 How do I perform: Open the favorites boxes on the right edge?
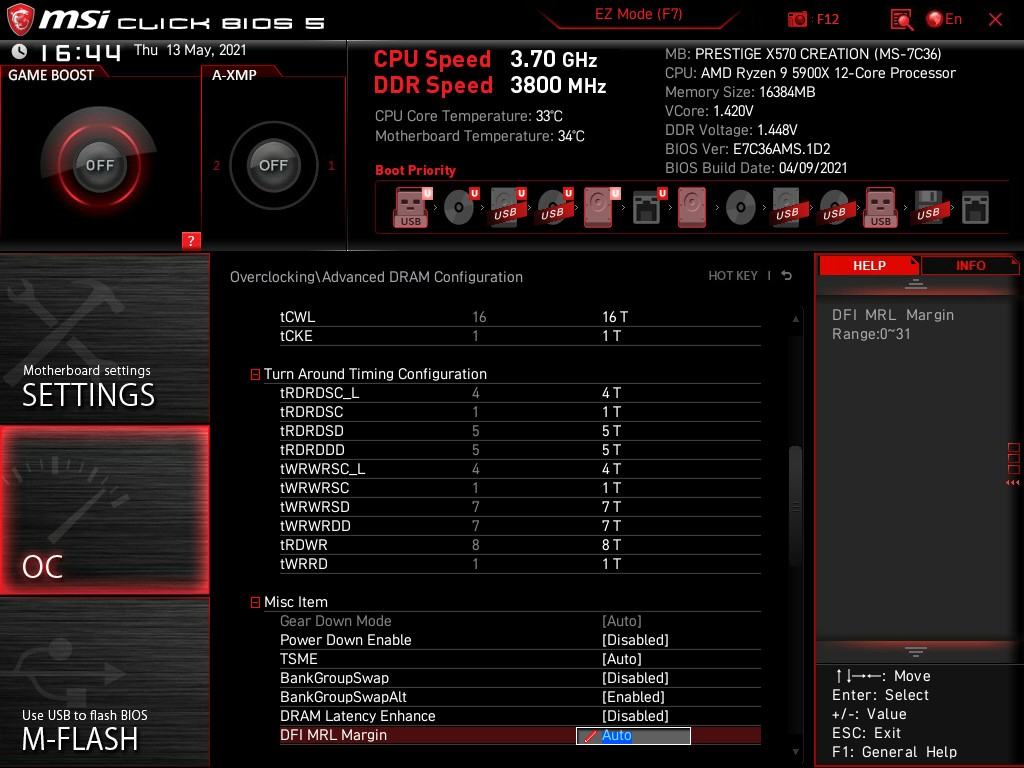(1014, 458)
